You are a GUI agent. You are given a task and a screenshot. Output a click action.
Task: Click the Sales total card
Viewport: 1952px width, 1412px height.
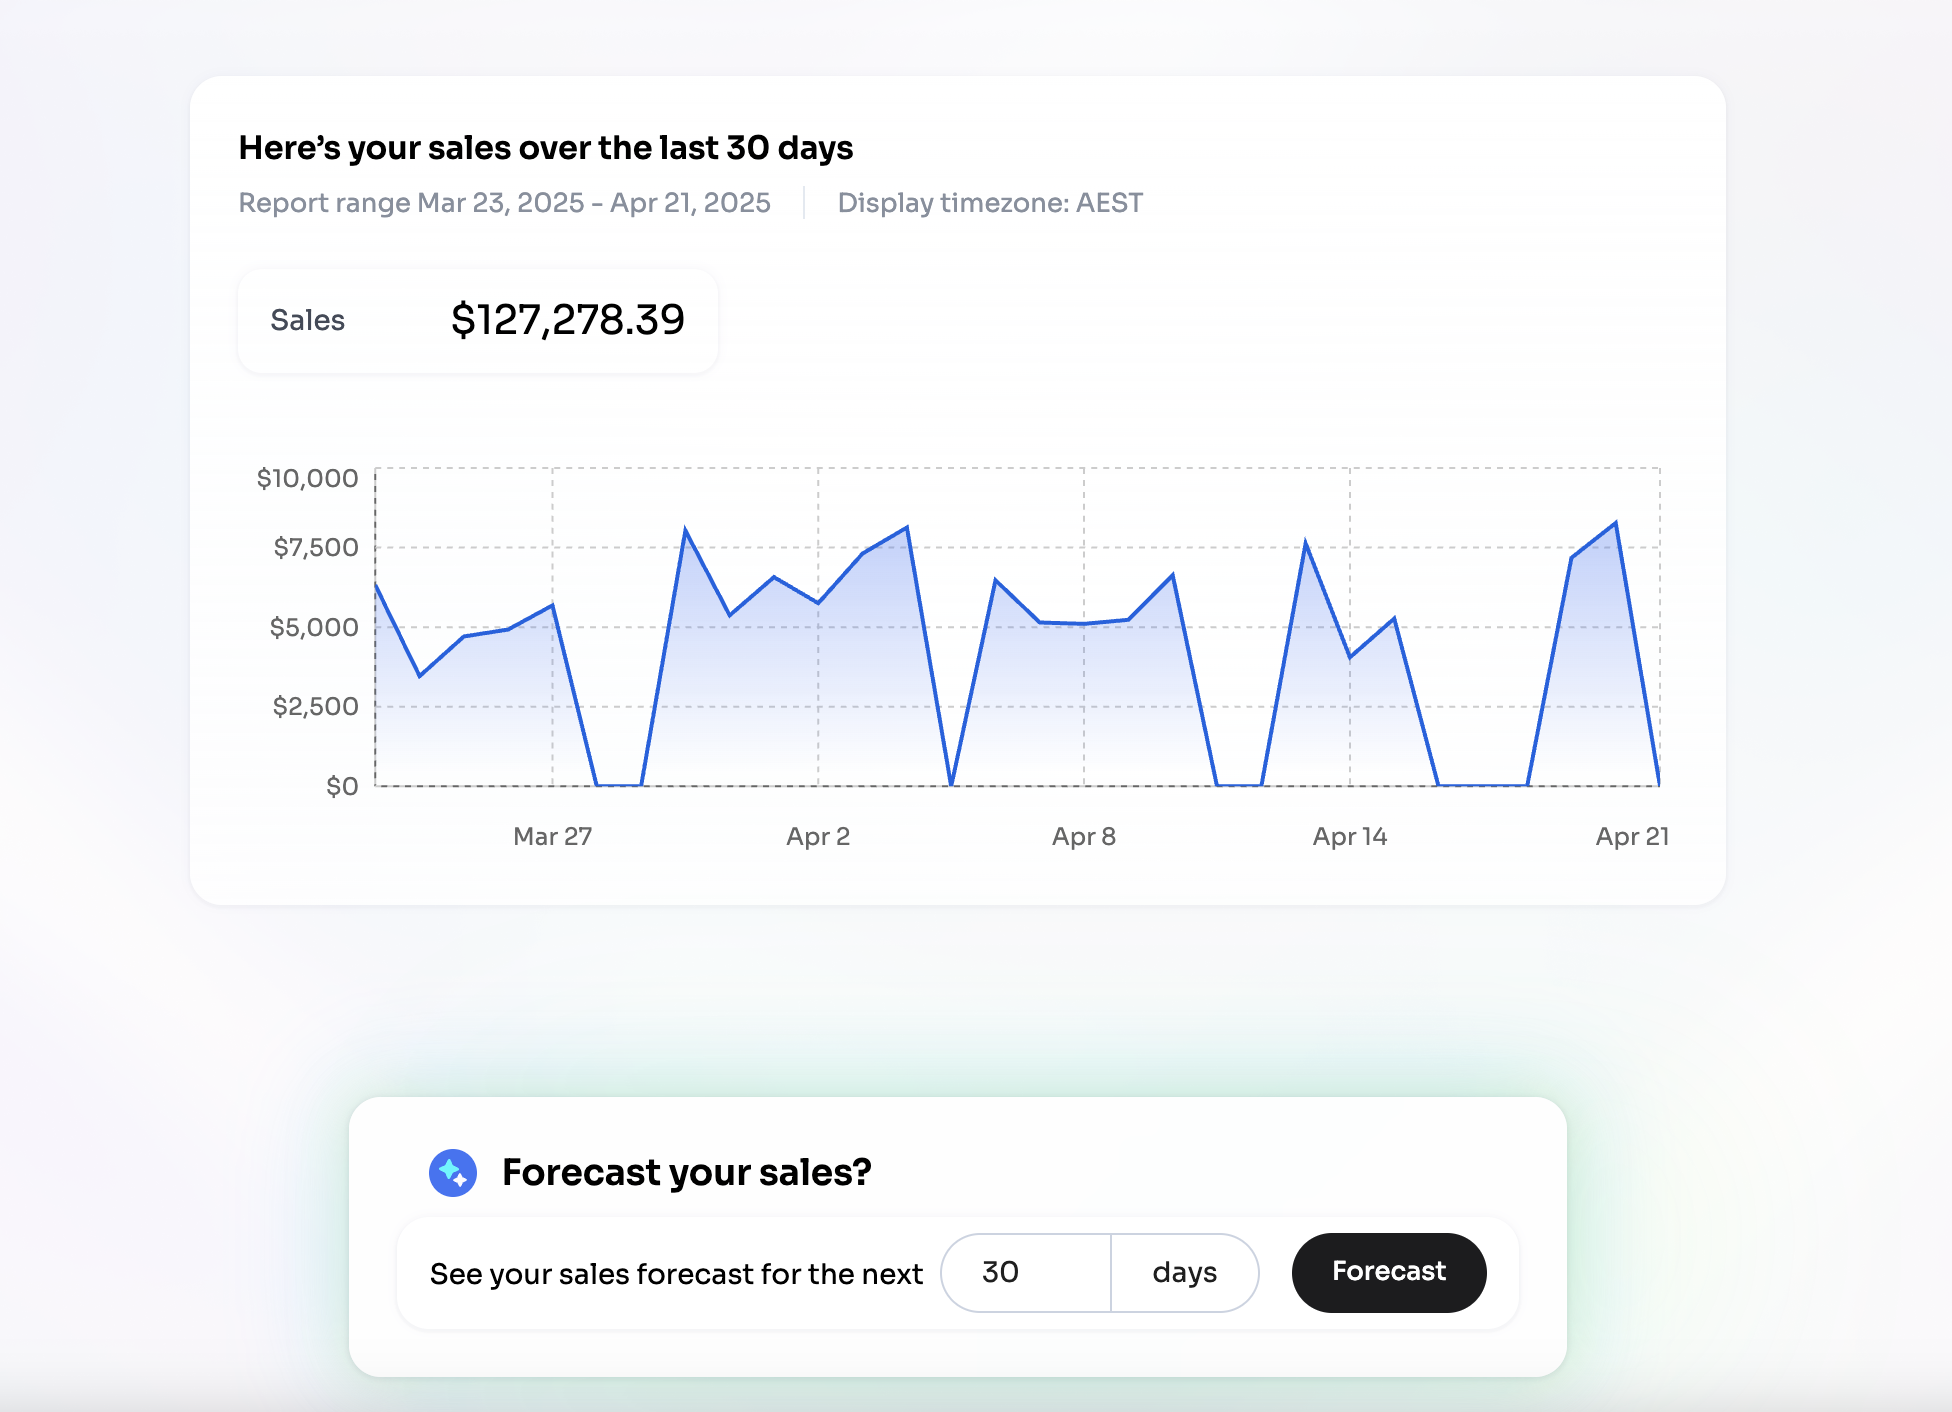point(477,321)
